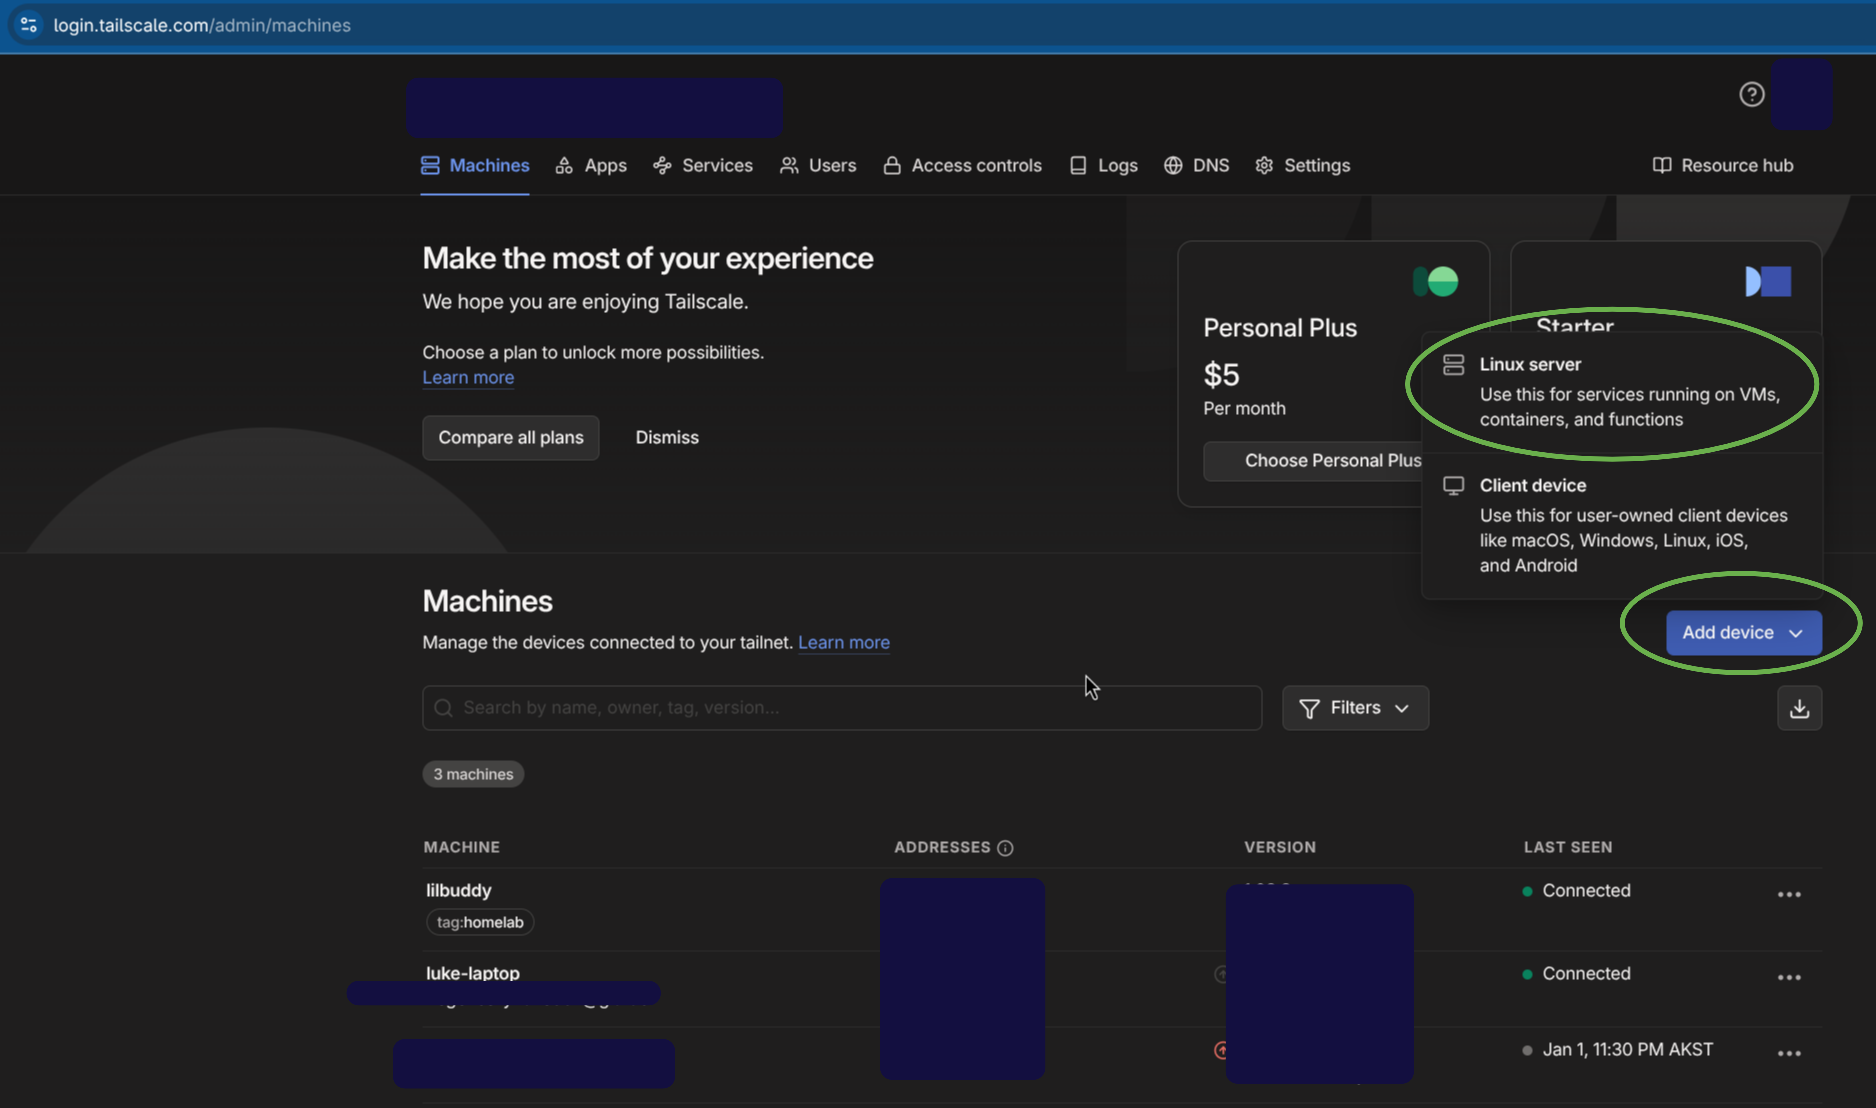
Task: Open Learn more link beside tailnet description
Action: (x=843, y=643)
